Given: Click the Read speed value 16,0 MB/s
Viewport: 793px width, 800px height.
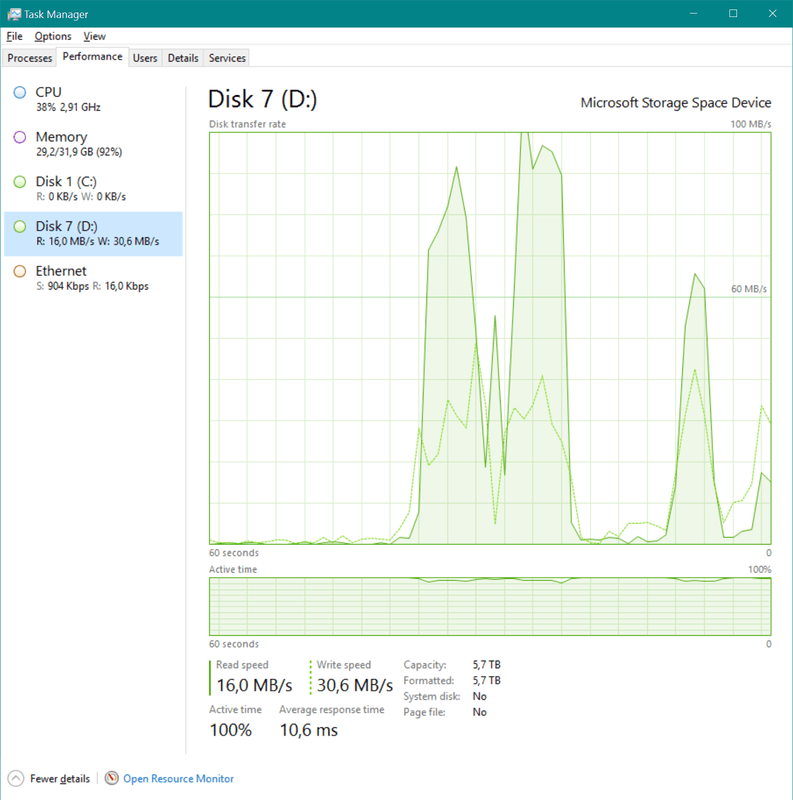Looking at the screenshot, I should tap(254, 685).
